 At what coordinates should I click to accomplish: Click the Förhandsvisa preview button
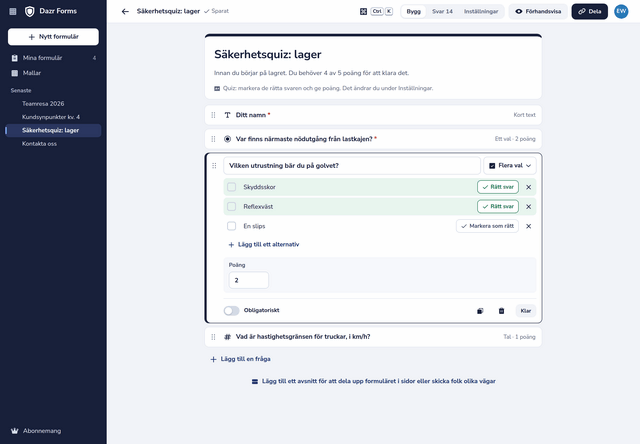tap(538, 11)
